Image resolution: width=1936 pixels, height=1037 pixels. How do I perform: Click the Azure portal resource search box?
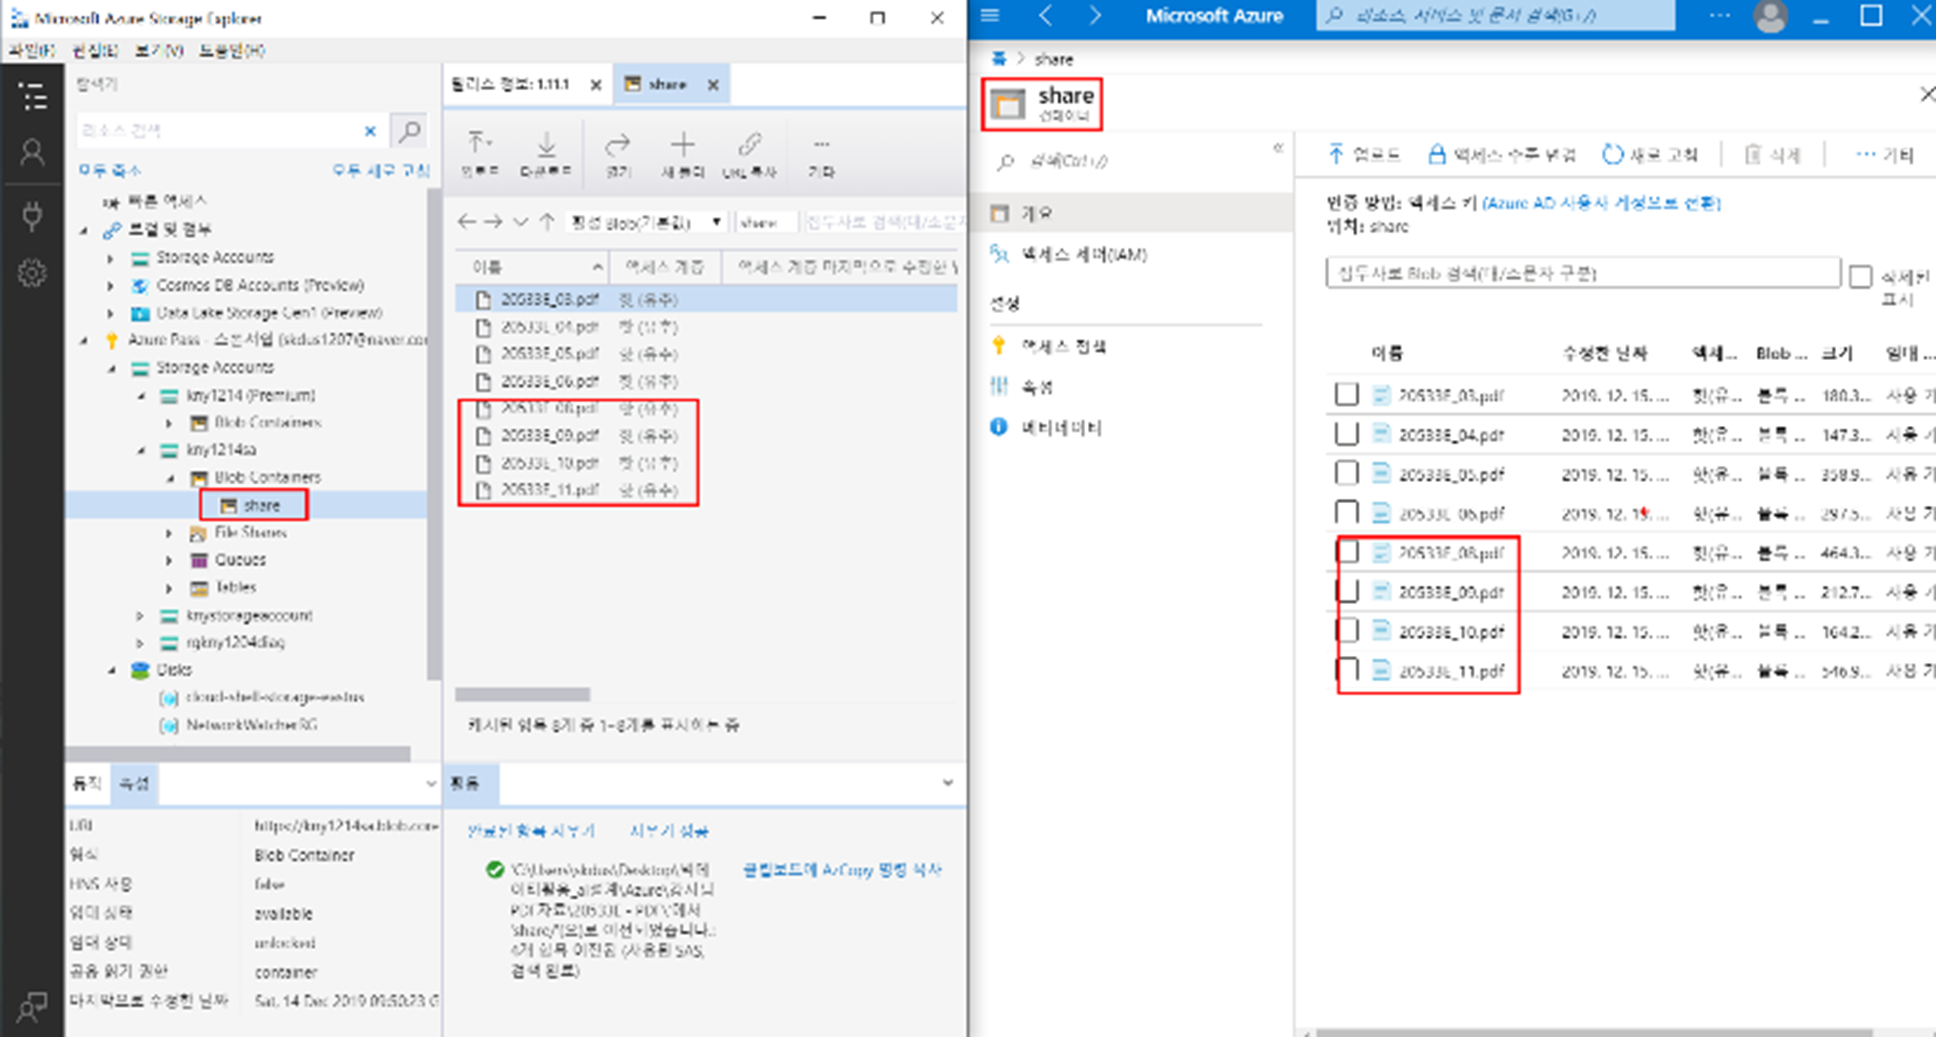coord(1496,15)
